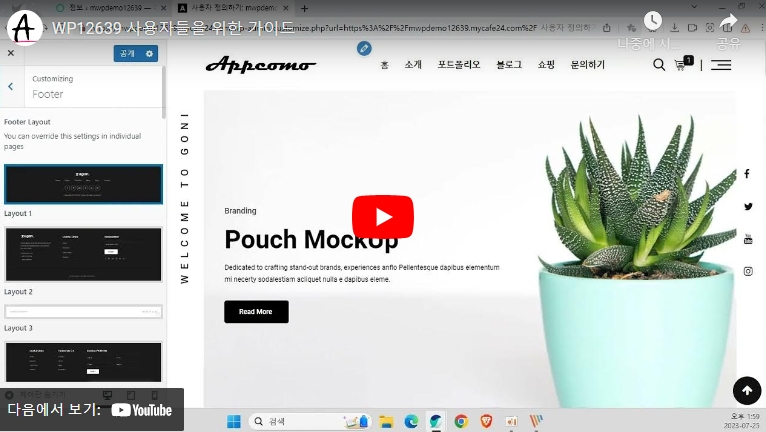
Task: Open the Twitter social icon
Action: pyautogui.click(x=748, y=206)
